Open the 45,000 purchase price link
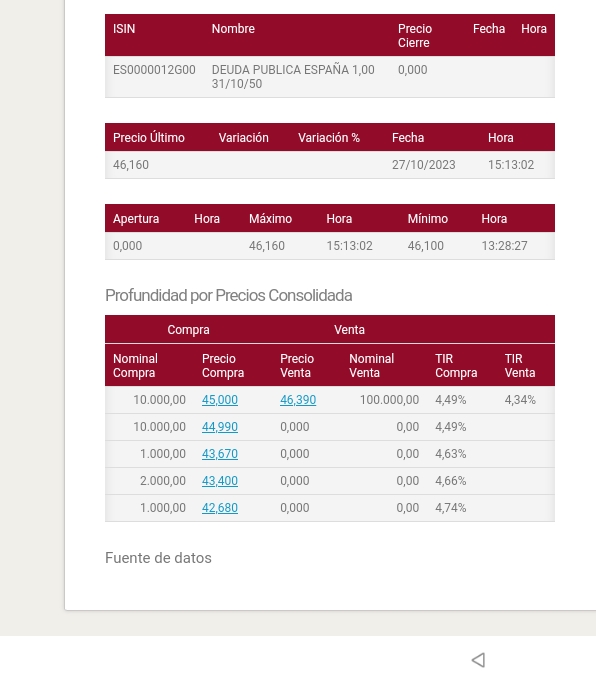The width and height of the screenshot is (596, 684). 220,400
